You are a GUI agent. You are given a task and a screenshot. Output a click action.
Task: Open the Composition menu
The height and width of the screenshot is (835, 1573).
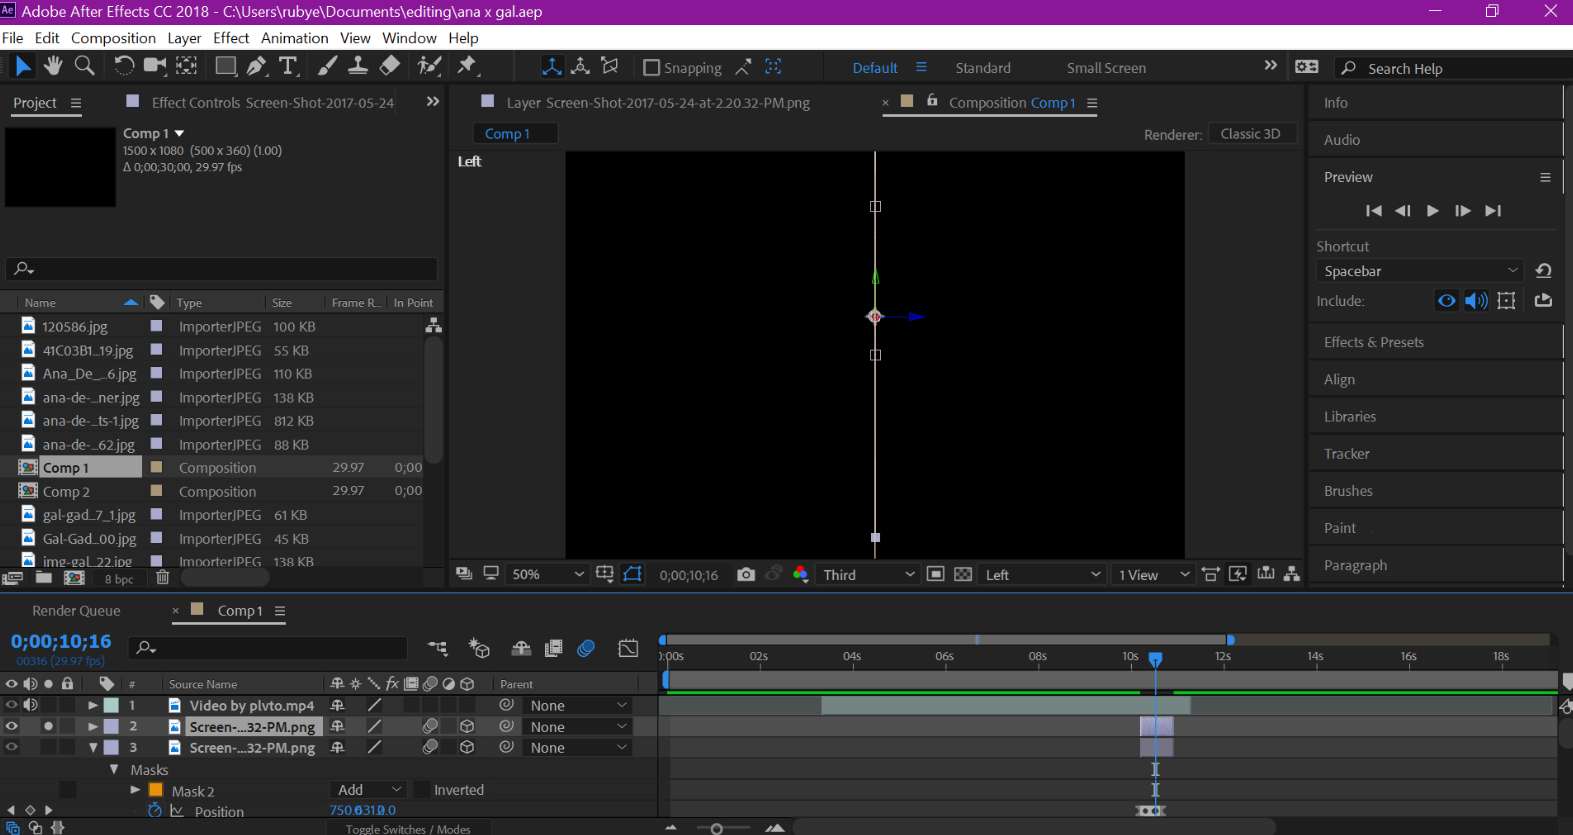113,38
